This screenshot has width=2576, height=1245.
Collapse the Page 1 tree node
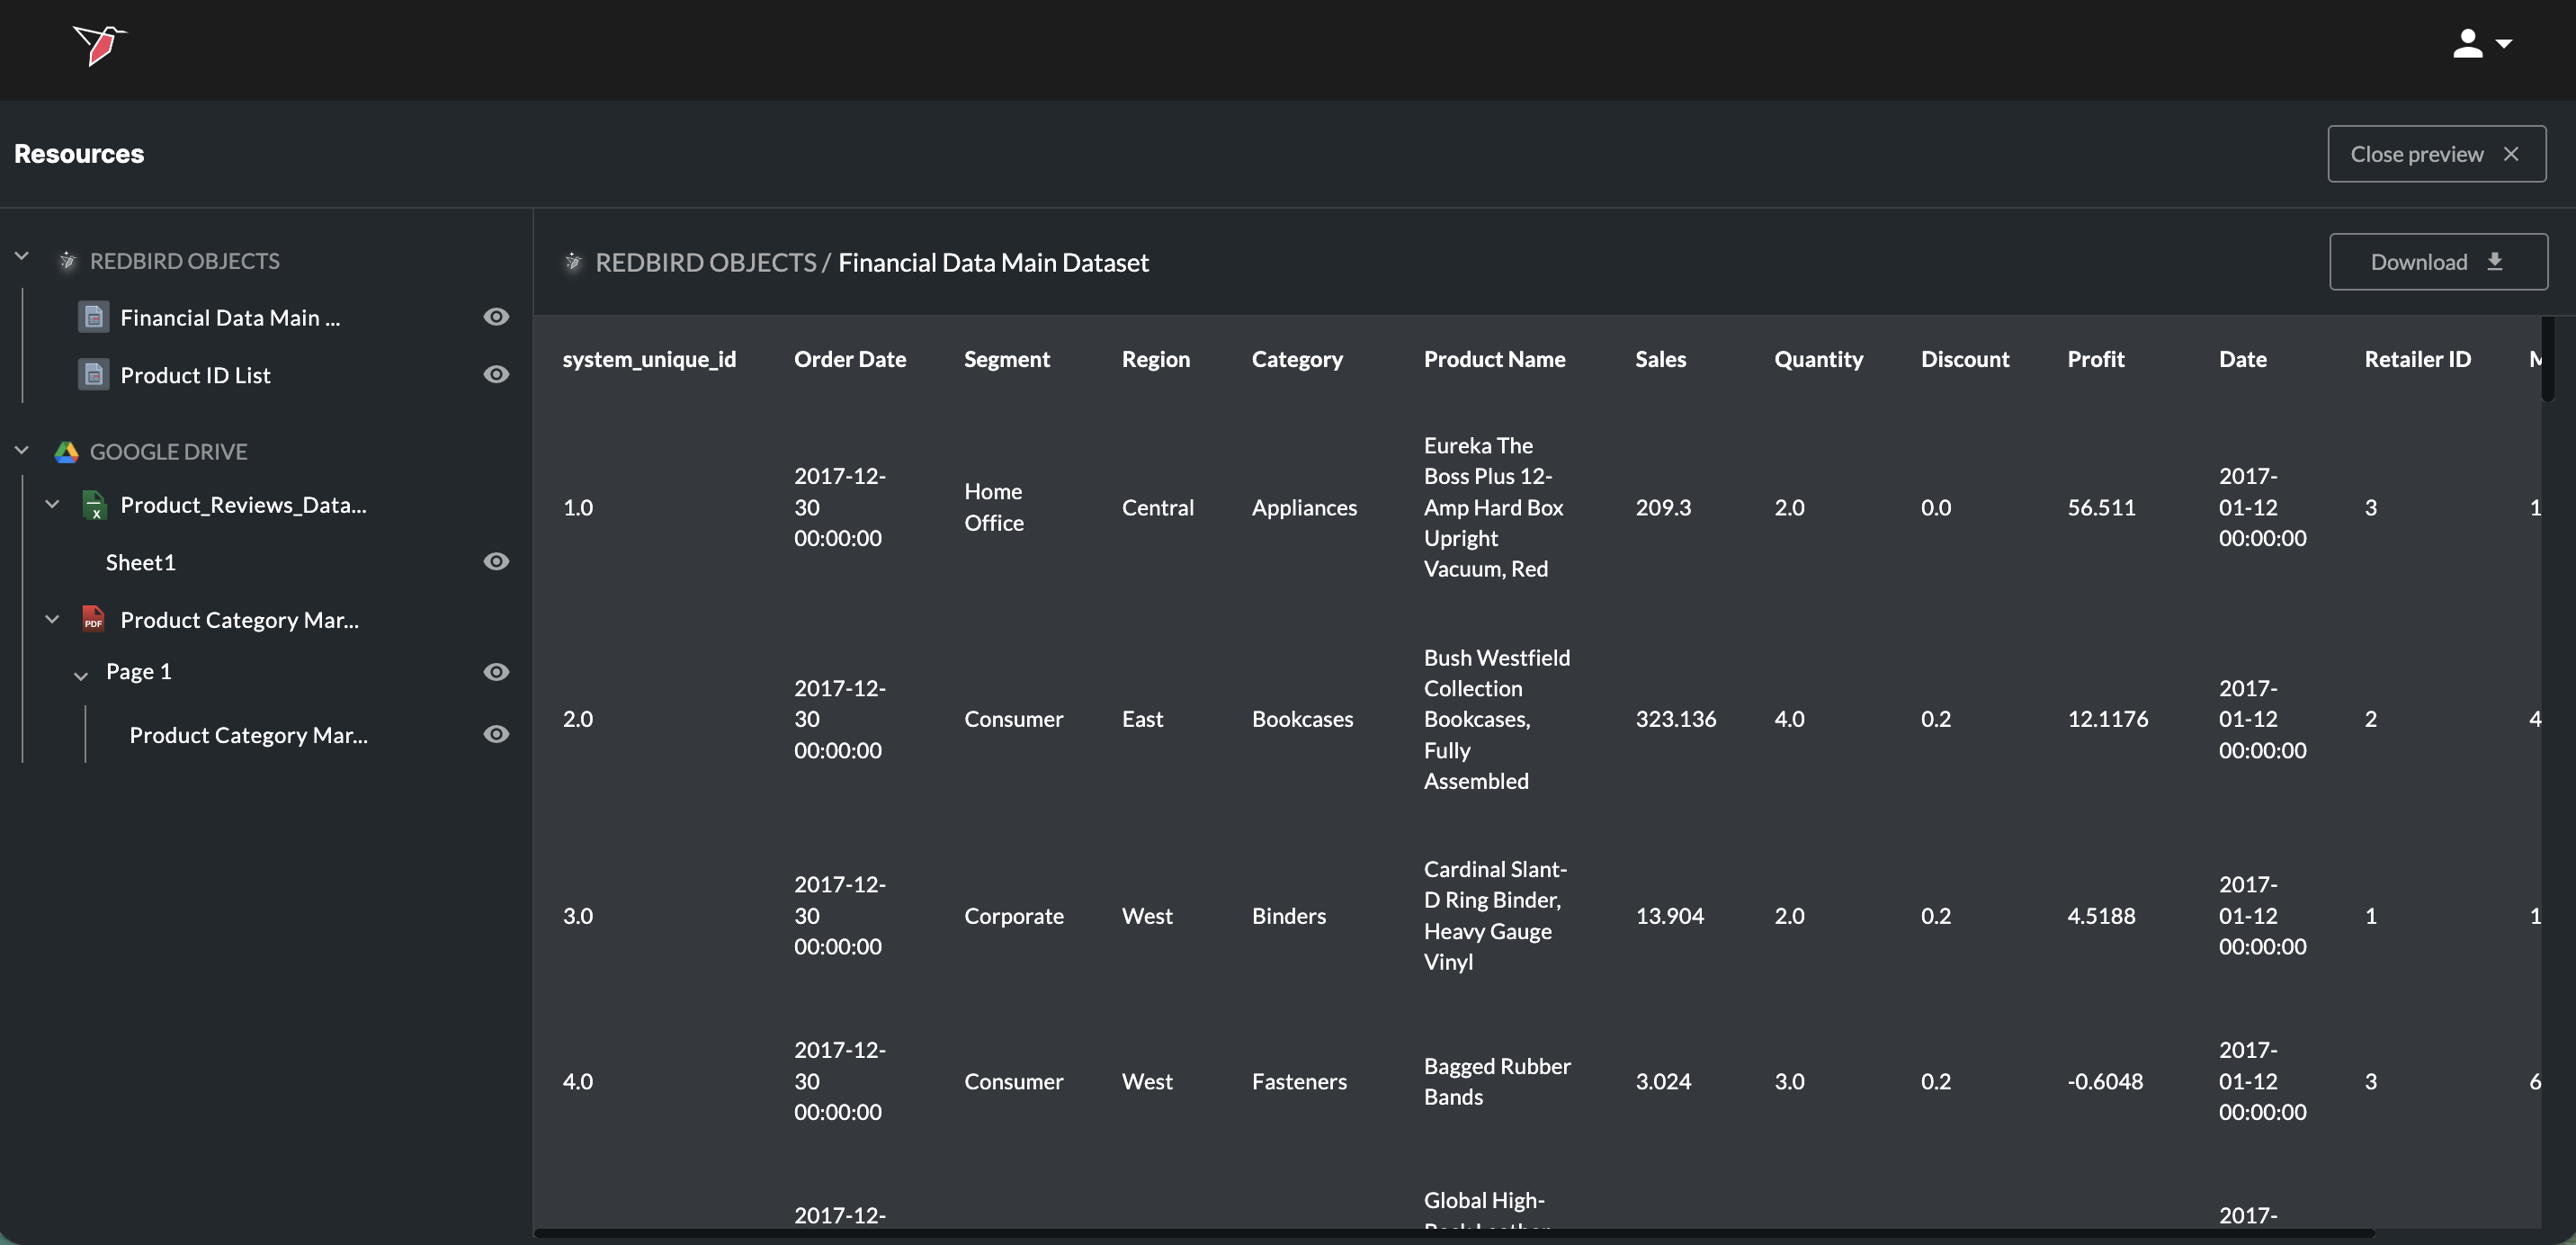point(81,676)
